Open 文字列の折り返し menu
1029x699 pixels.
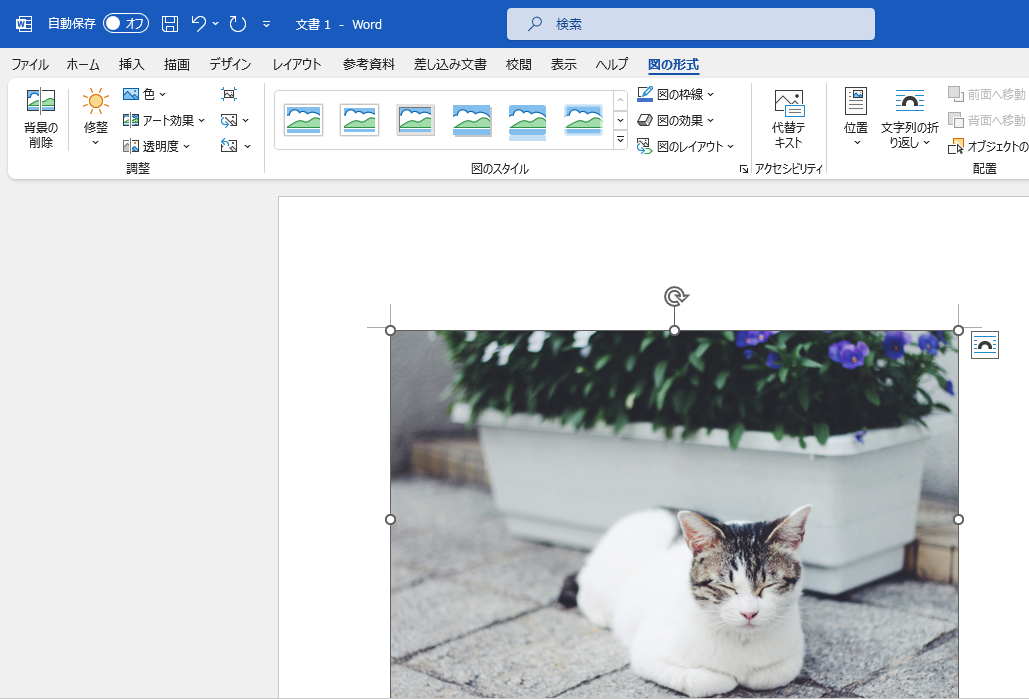(910, 118)
